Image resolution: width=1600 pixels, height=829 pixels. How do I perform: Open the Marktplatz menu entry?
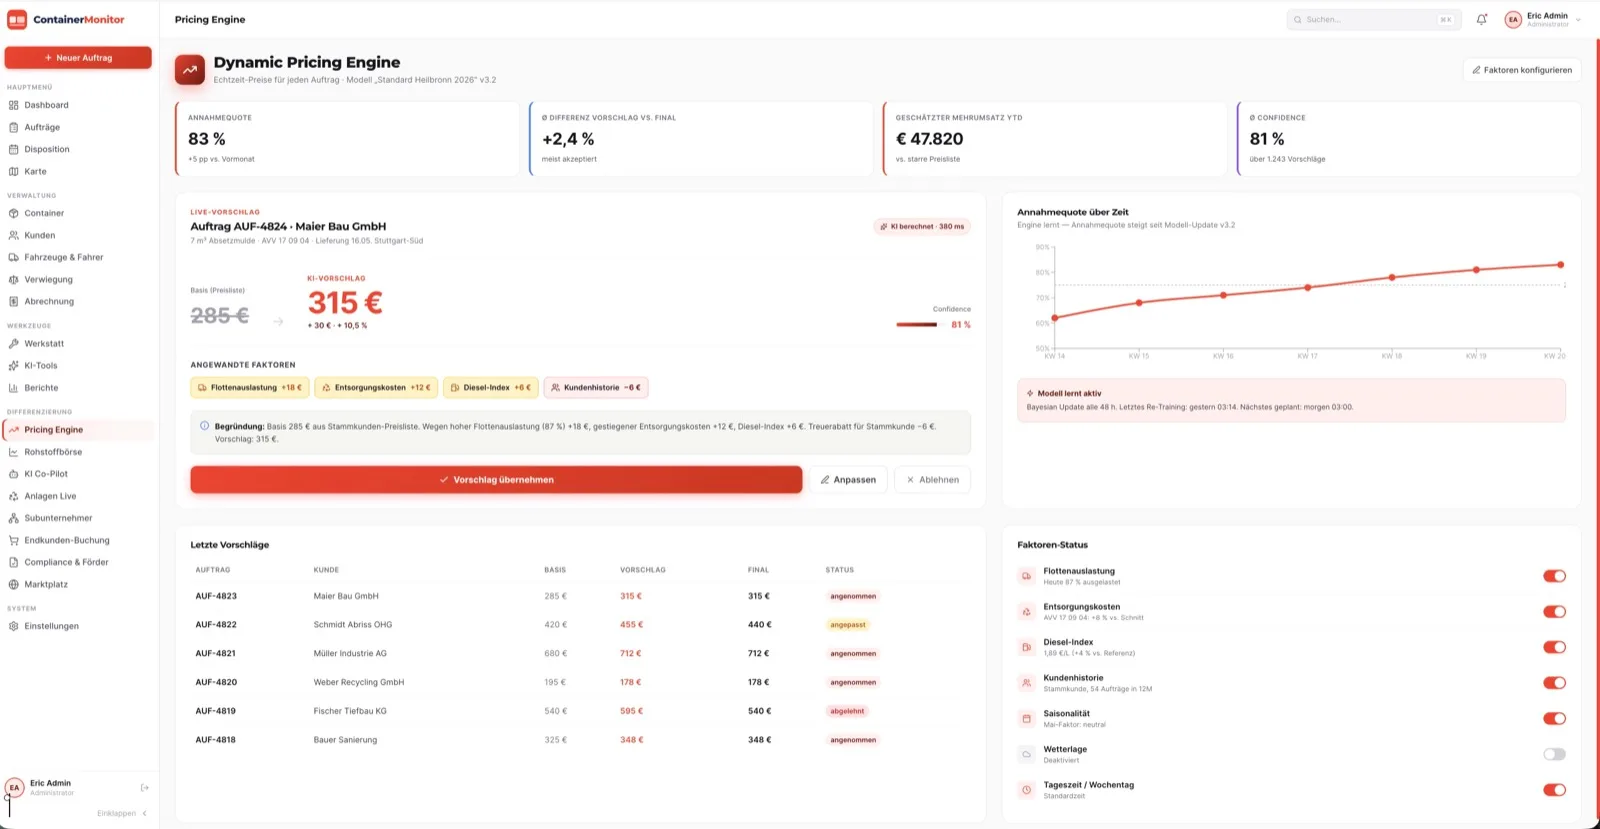[79, 584]
